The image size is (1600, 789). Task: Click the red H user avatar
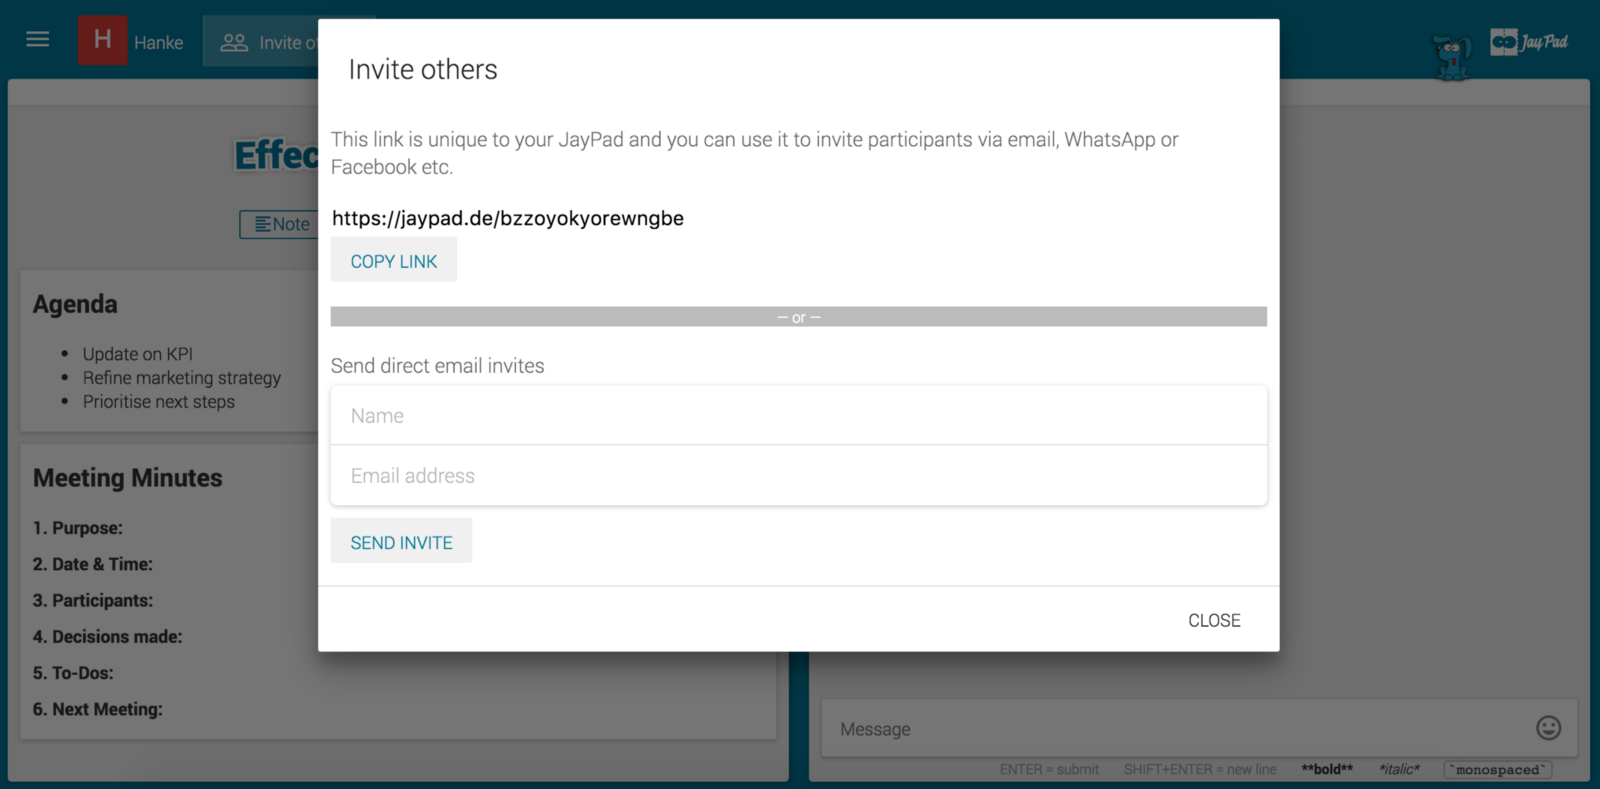point(102,40)
